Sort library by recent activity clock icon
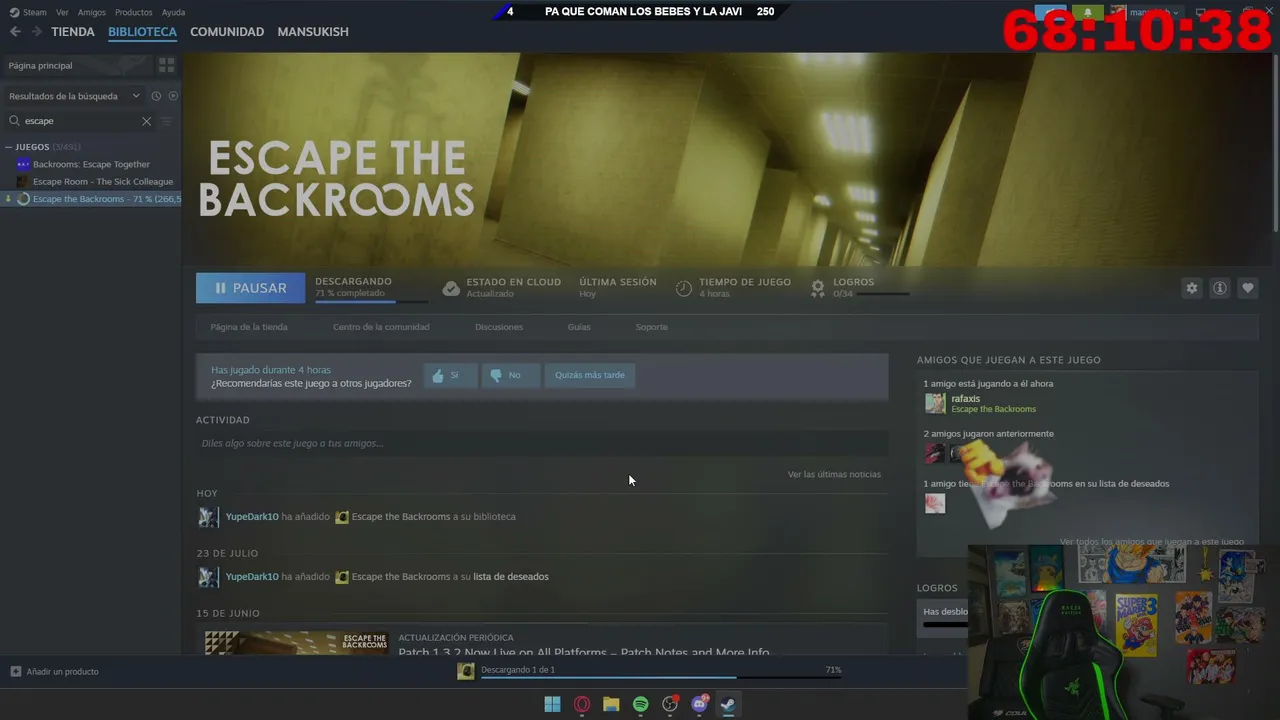 point(156,96)
